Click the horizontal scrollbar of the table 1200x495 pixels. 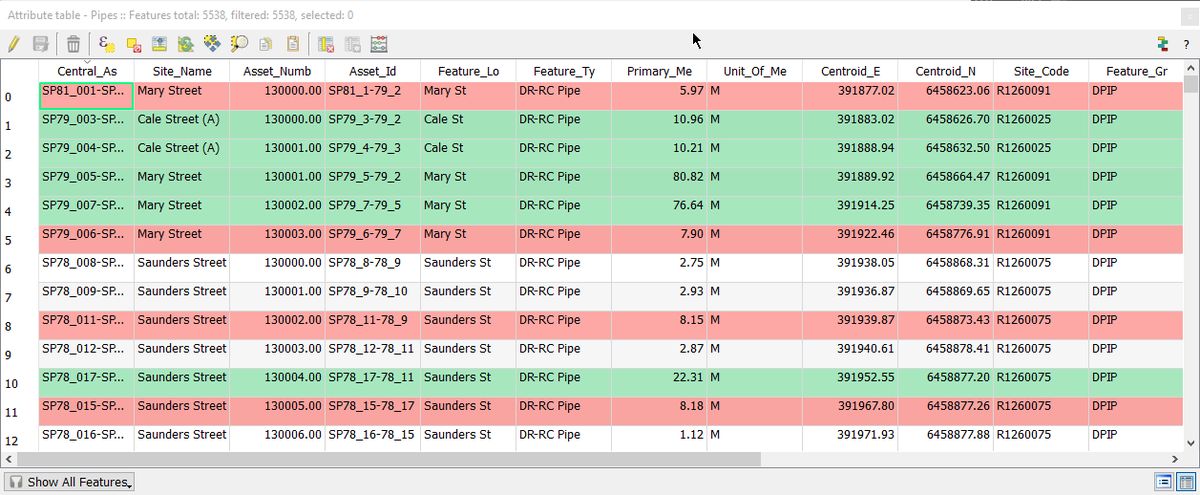coord(400,459)
